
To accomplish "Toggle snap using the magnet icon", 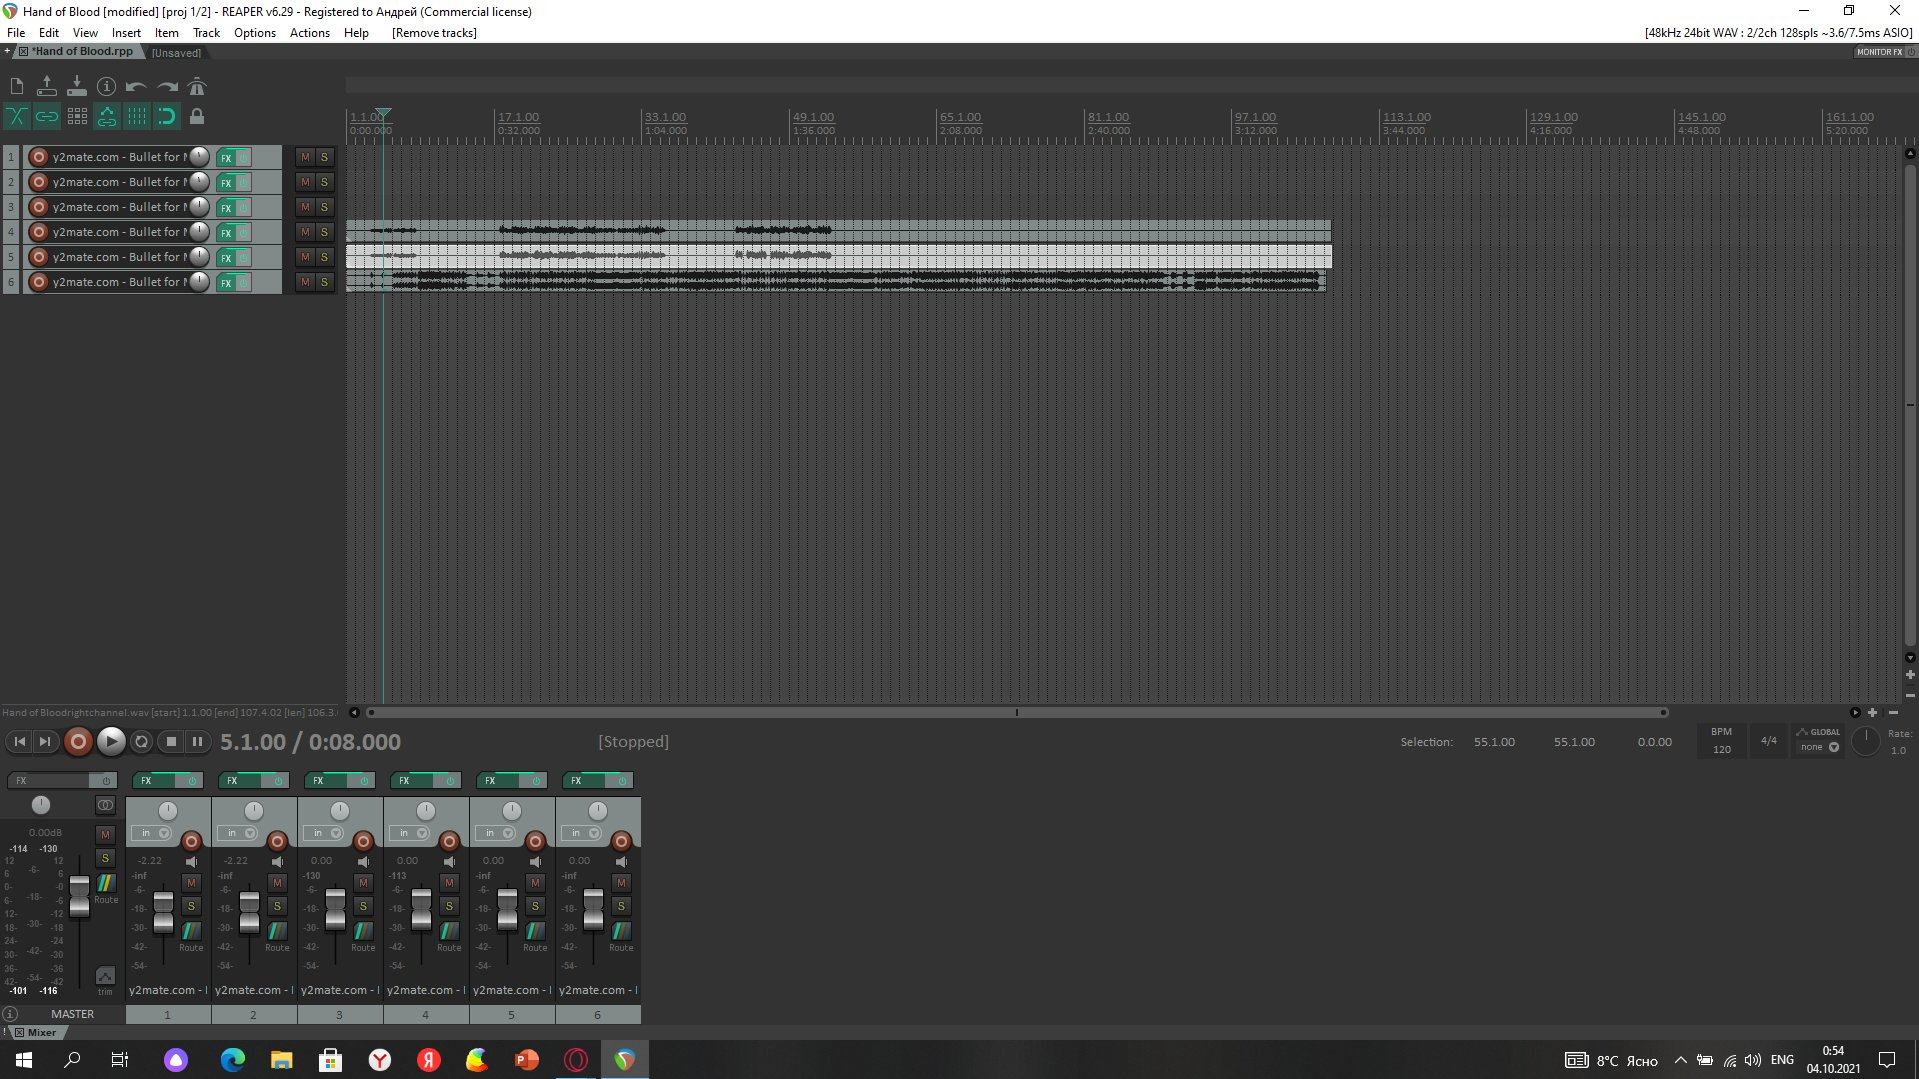I will click(x=167, y=117).
